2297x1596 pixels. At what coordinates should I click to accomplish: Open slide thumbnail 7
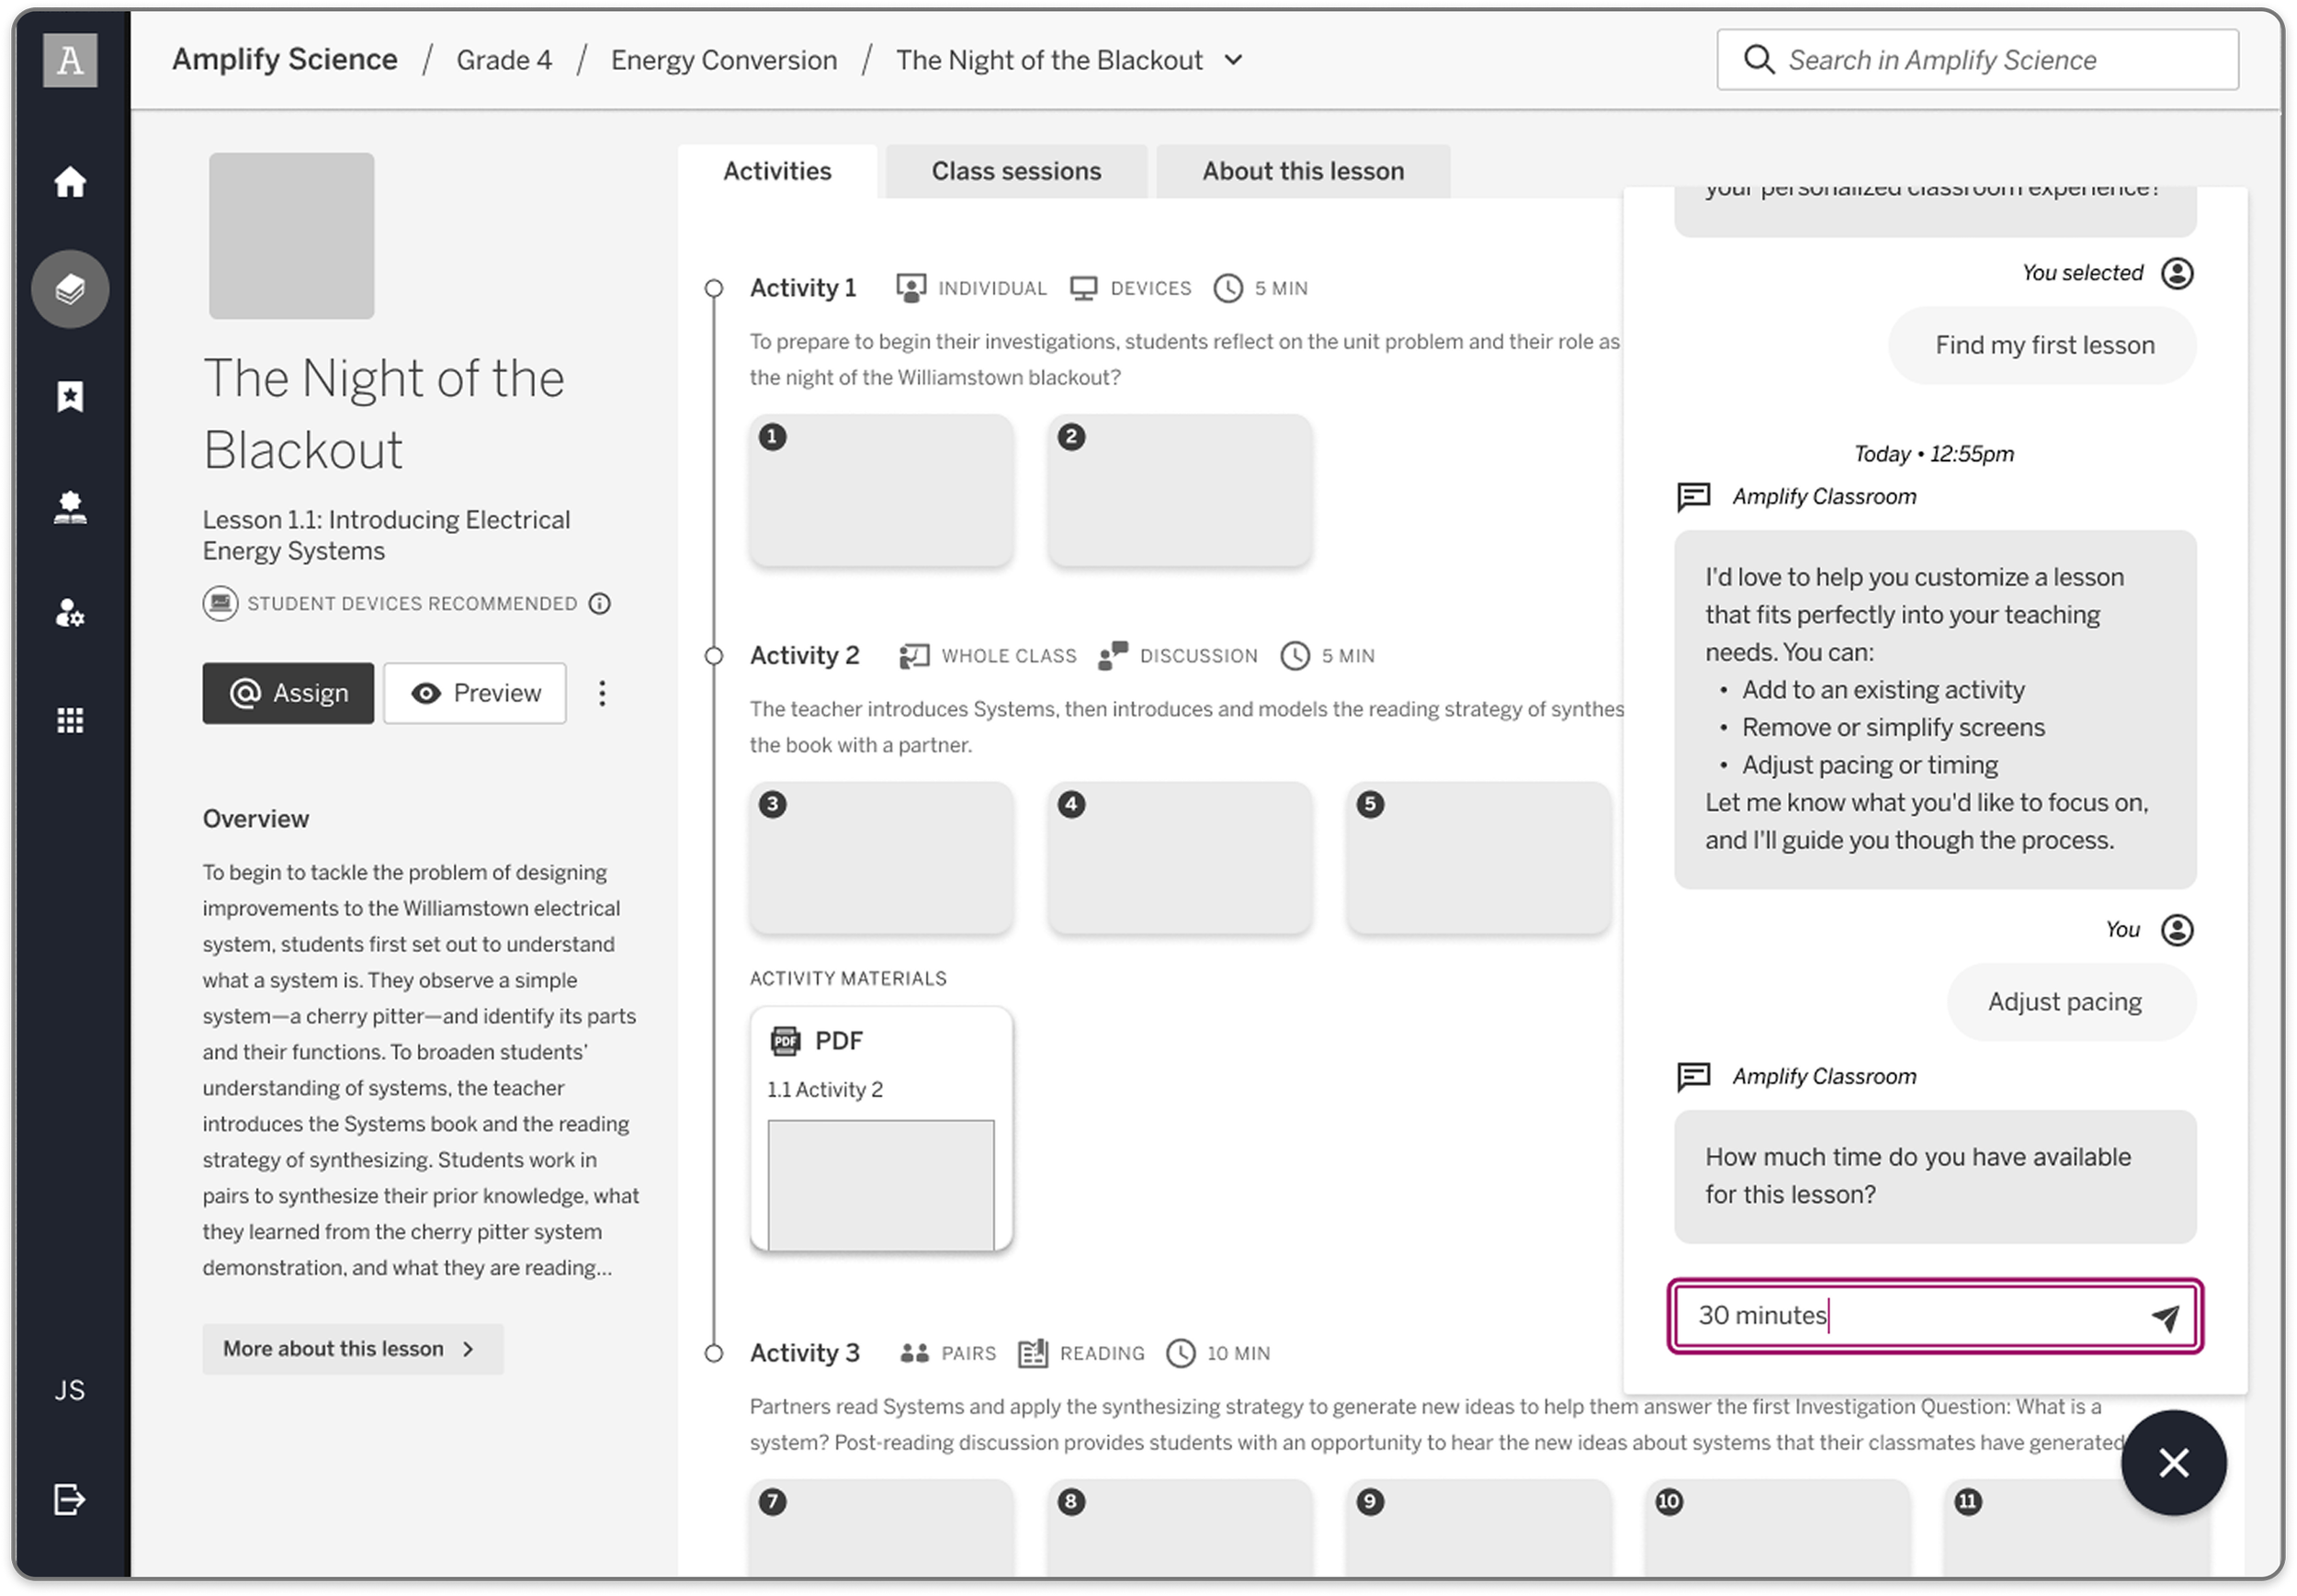[881, 1528]
